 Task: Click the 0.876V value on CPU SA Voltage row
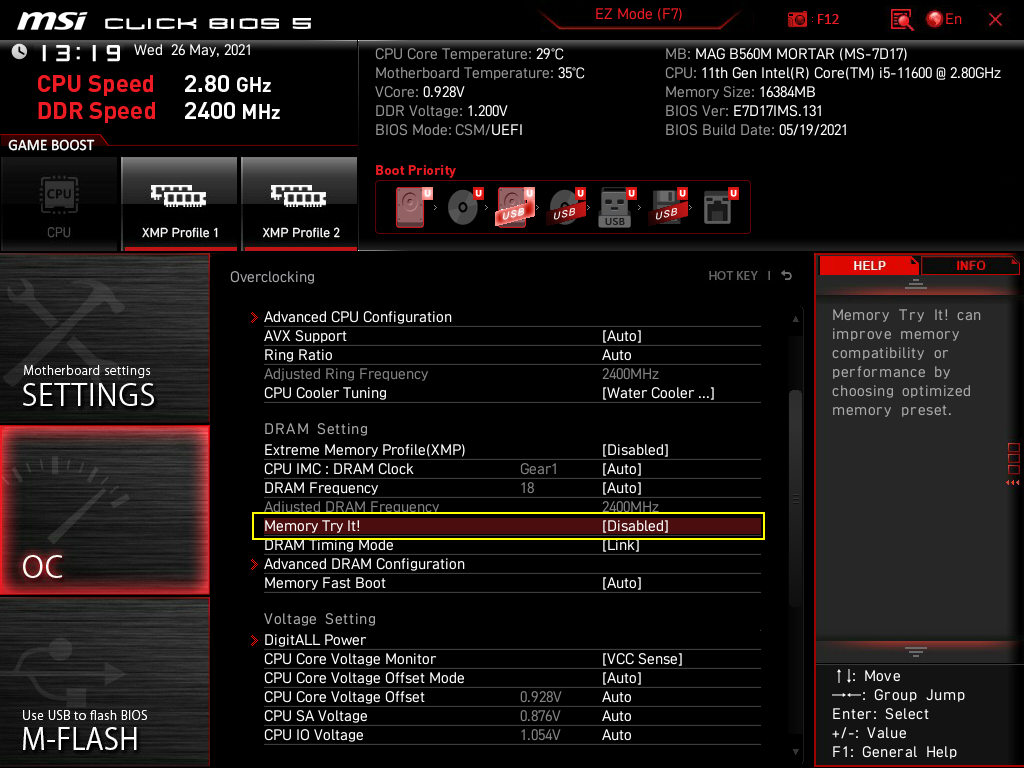pos(540,716)
